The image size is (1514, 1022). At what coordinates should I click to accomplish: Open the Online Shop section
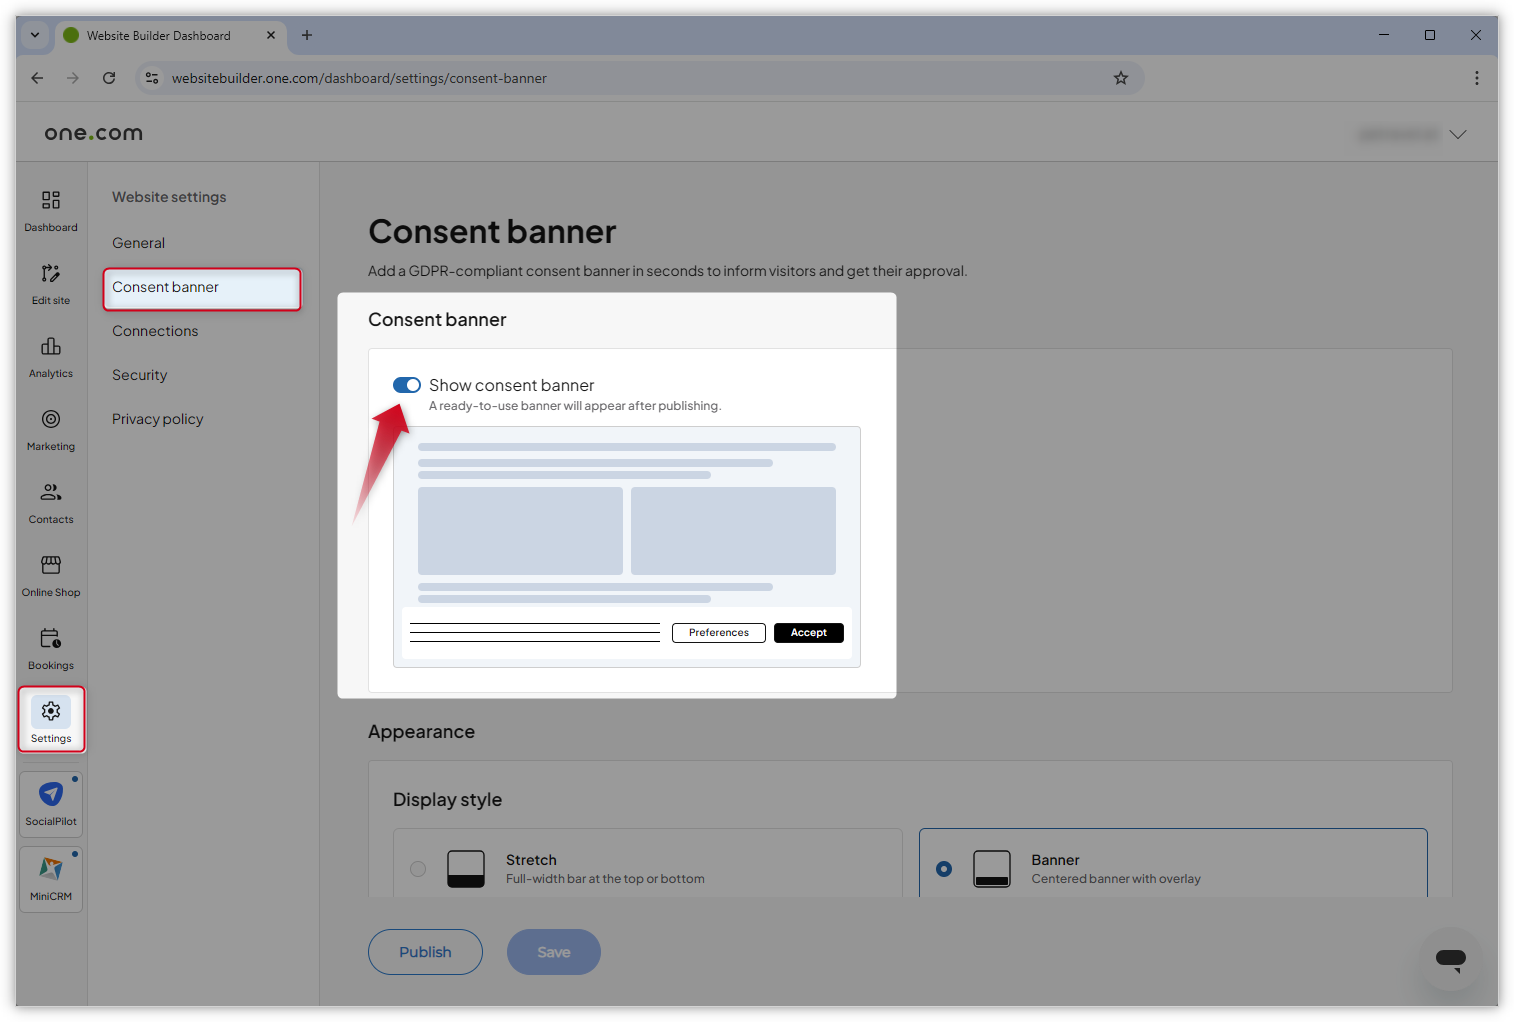click(x=50, y=575)
